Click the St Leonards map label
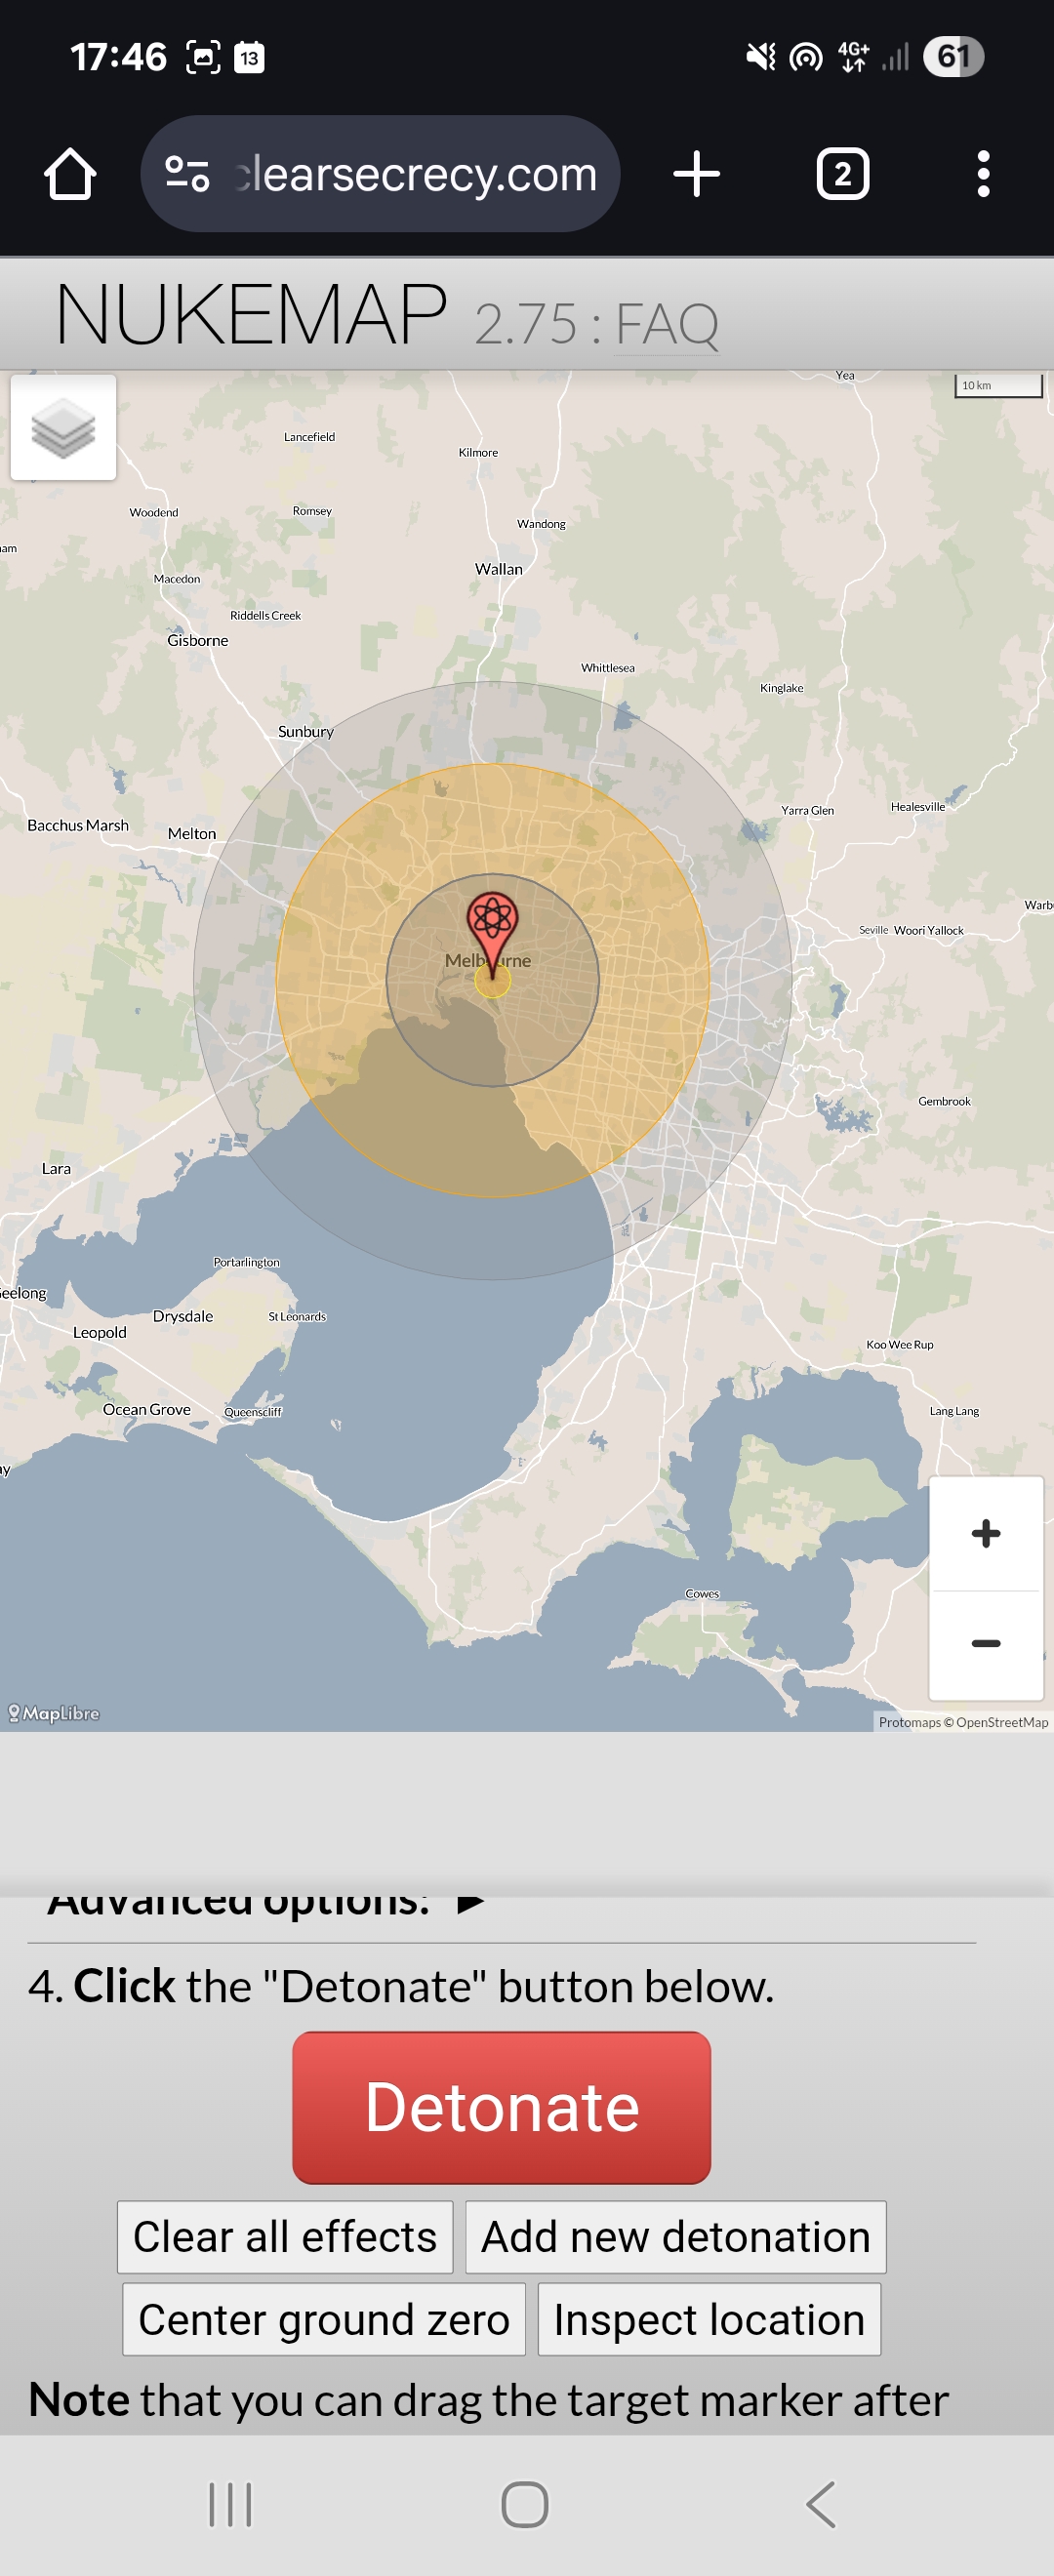1054x2576 pixels. pos(297,1316)
